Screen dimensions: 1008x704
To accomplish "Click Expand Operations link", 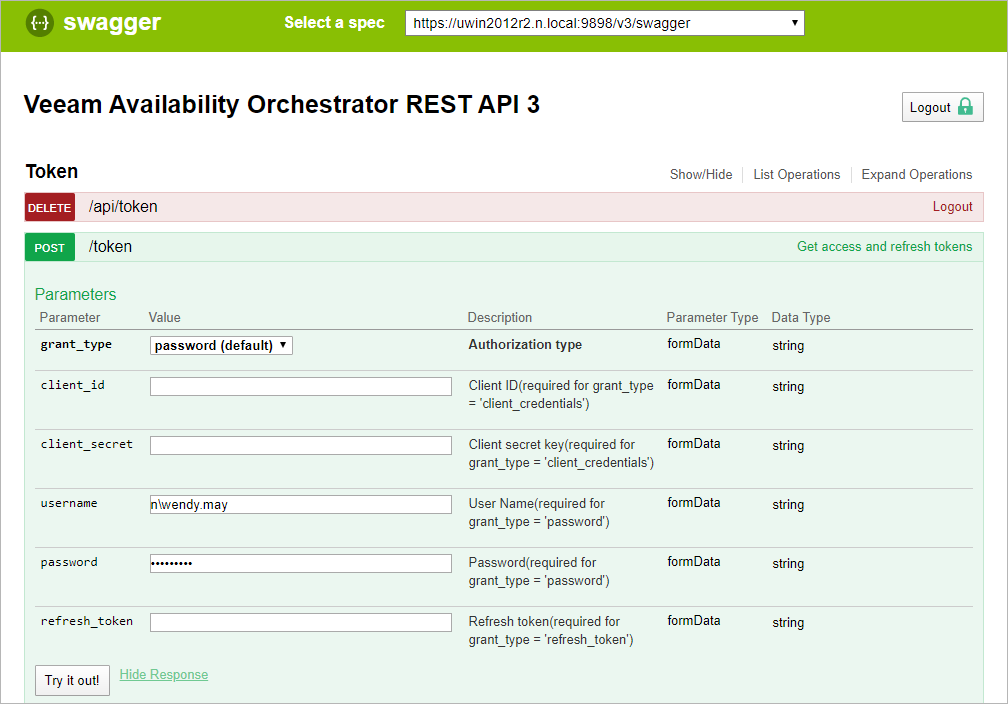I will coord(917,174).
